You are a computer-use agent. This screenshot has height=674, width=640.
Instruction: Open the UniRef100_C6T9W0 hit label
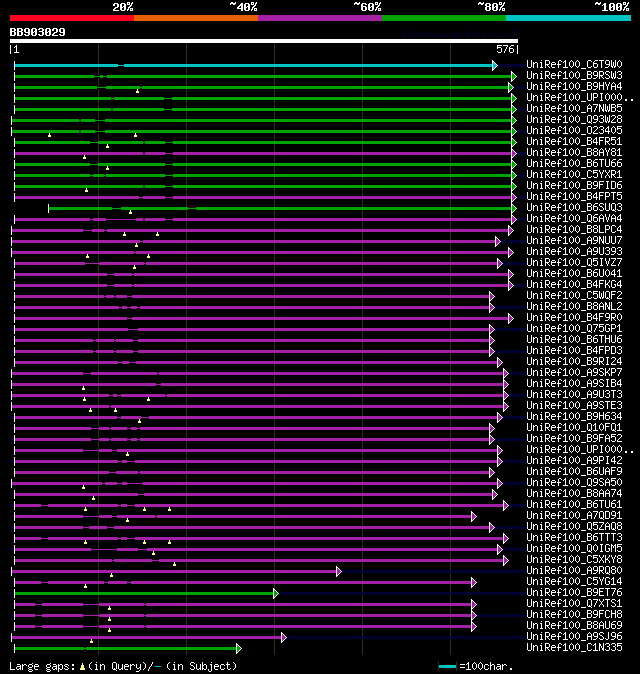[x=574, y=64]
